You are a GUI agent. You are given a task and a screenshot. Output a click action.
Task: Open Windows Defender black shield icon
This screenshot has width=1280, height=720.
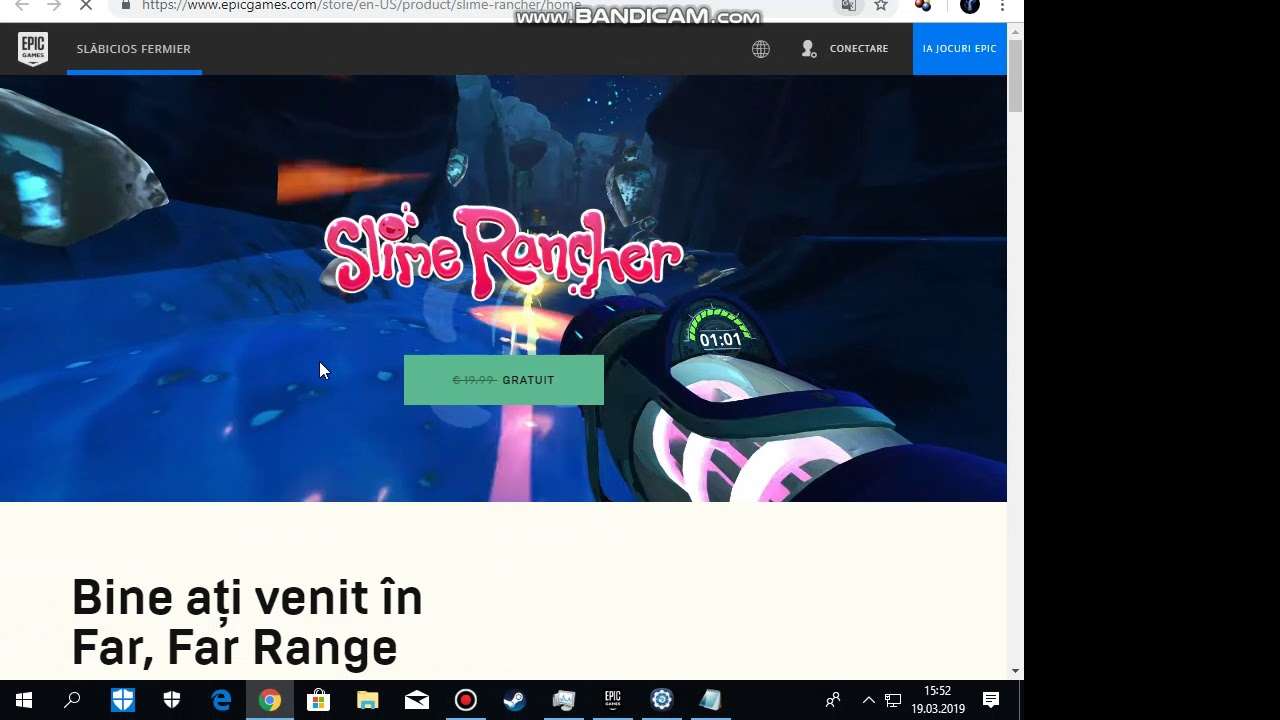coord(172,700)
